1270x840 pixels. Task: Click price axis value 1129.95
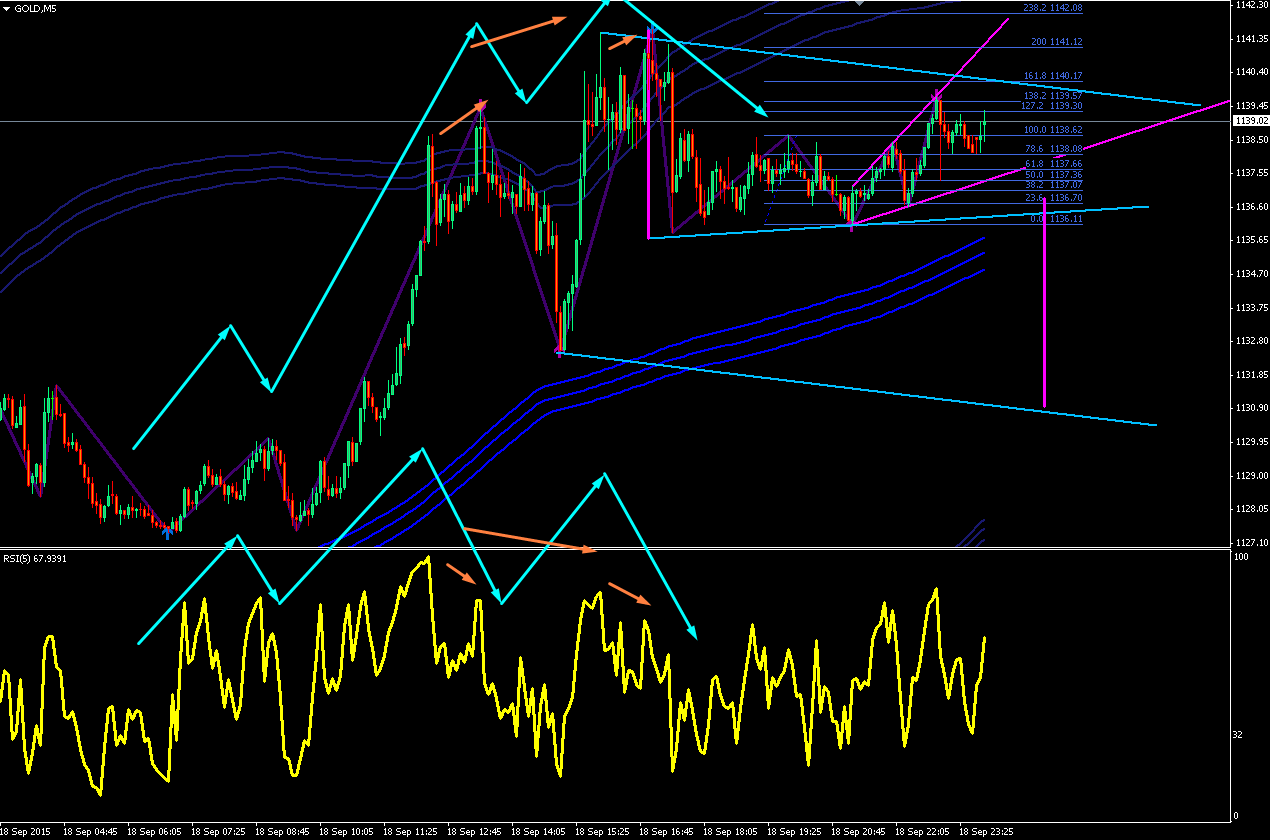pos(1250,441)
